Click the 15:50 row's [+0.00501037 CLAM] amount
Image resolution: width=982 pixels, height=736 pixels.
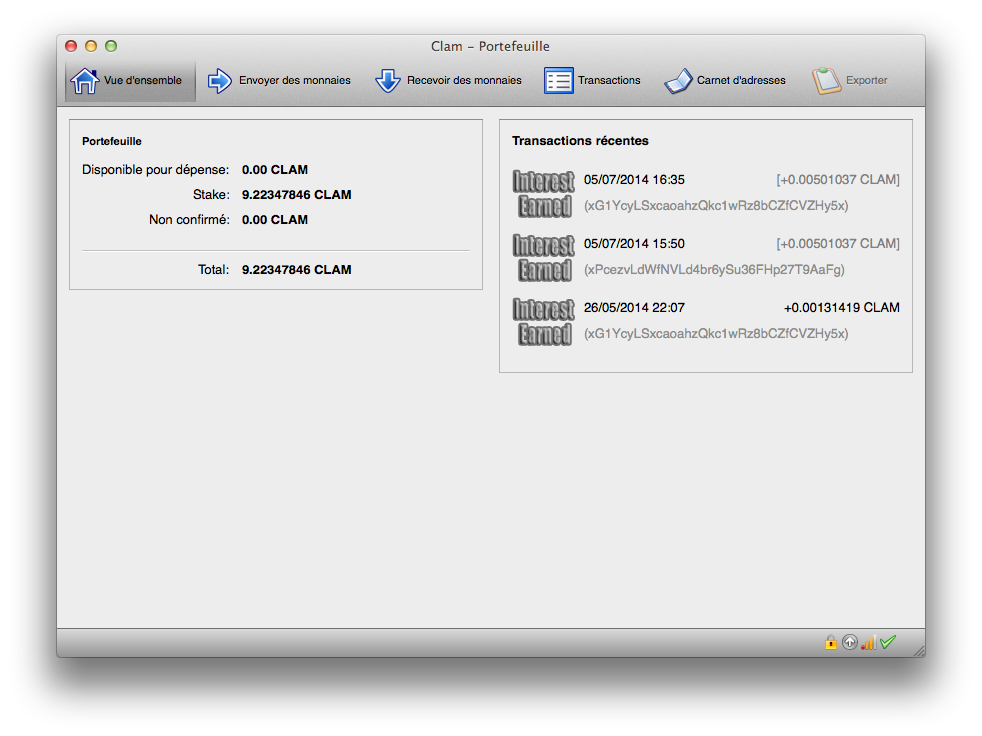(838, 244)
